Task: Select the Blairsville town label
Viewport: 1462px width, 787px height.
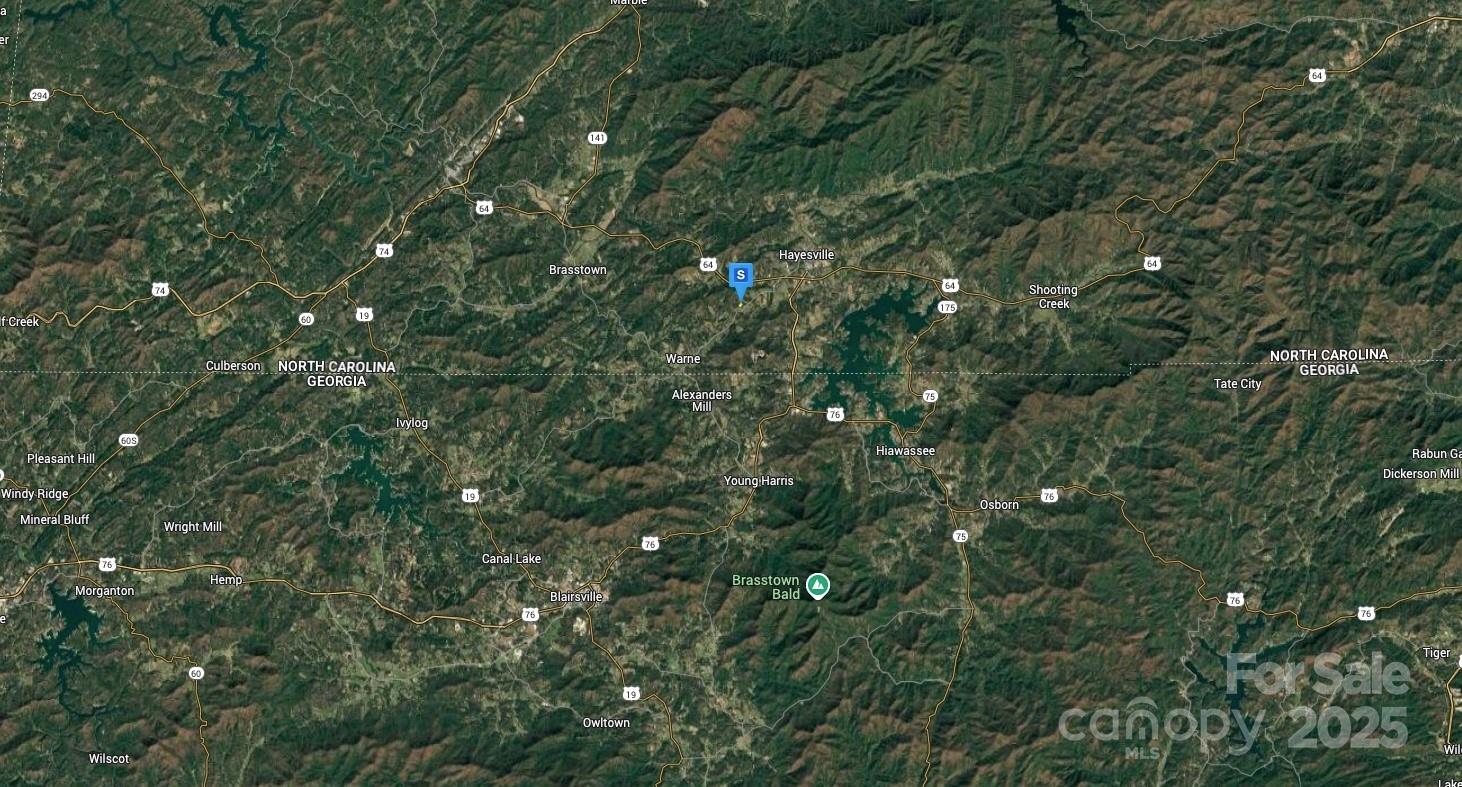Action: [576, 597]
